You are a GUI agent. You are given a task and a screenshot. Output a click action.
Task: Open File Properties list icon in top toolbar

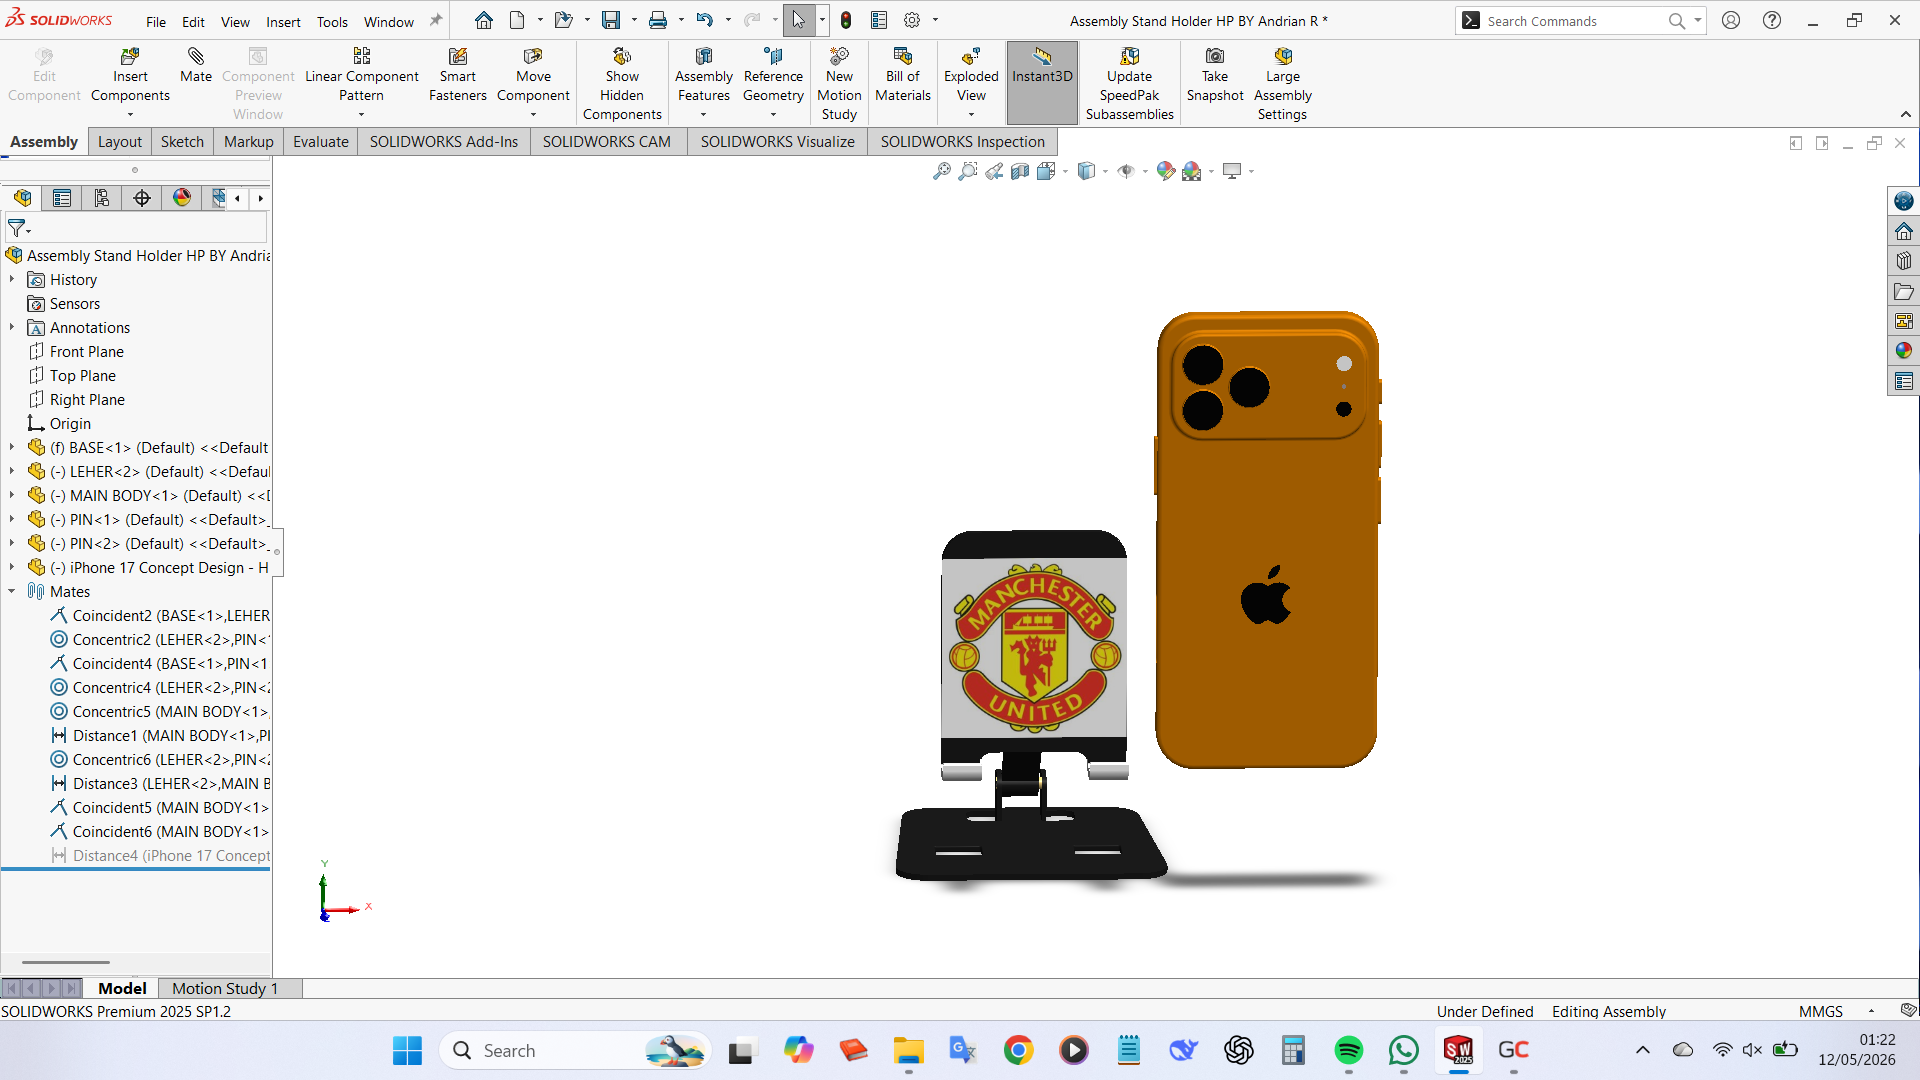(879, 20)
